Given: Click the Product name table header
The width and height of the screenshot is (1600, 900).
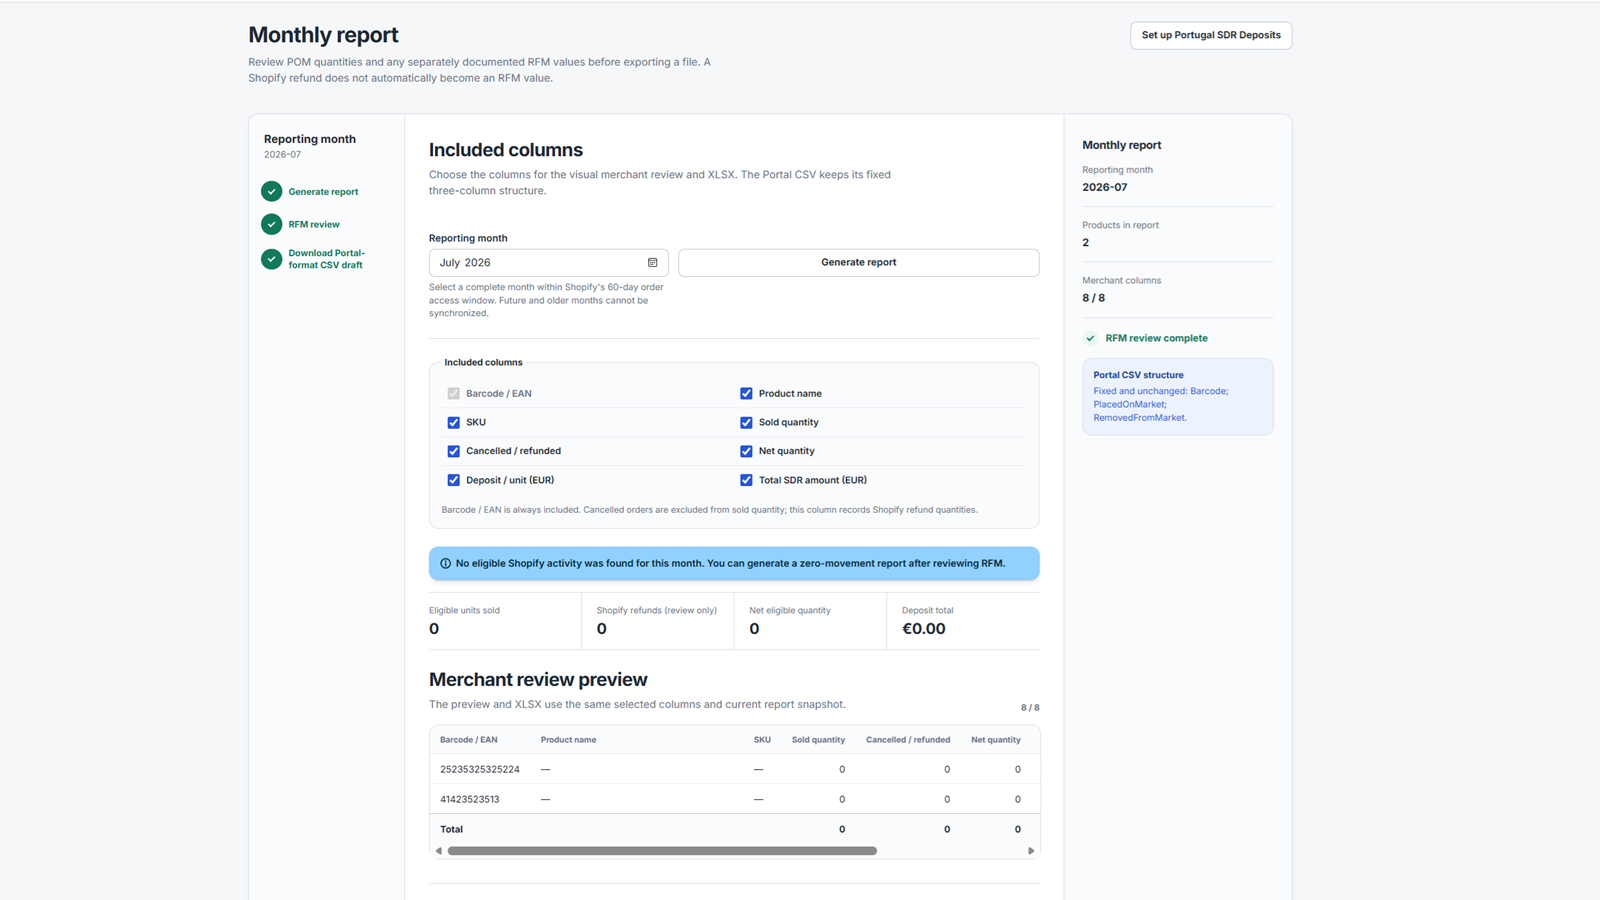Looking at the screenshot, I should pos(568,740).
